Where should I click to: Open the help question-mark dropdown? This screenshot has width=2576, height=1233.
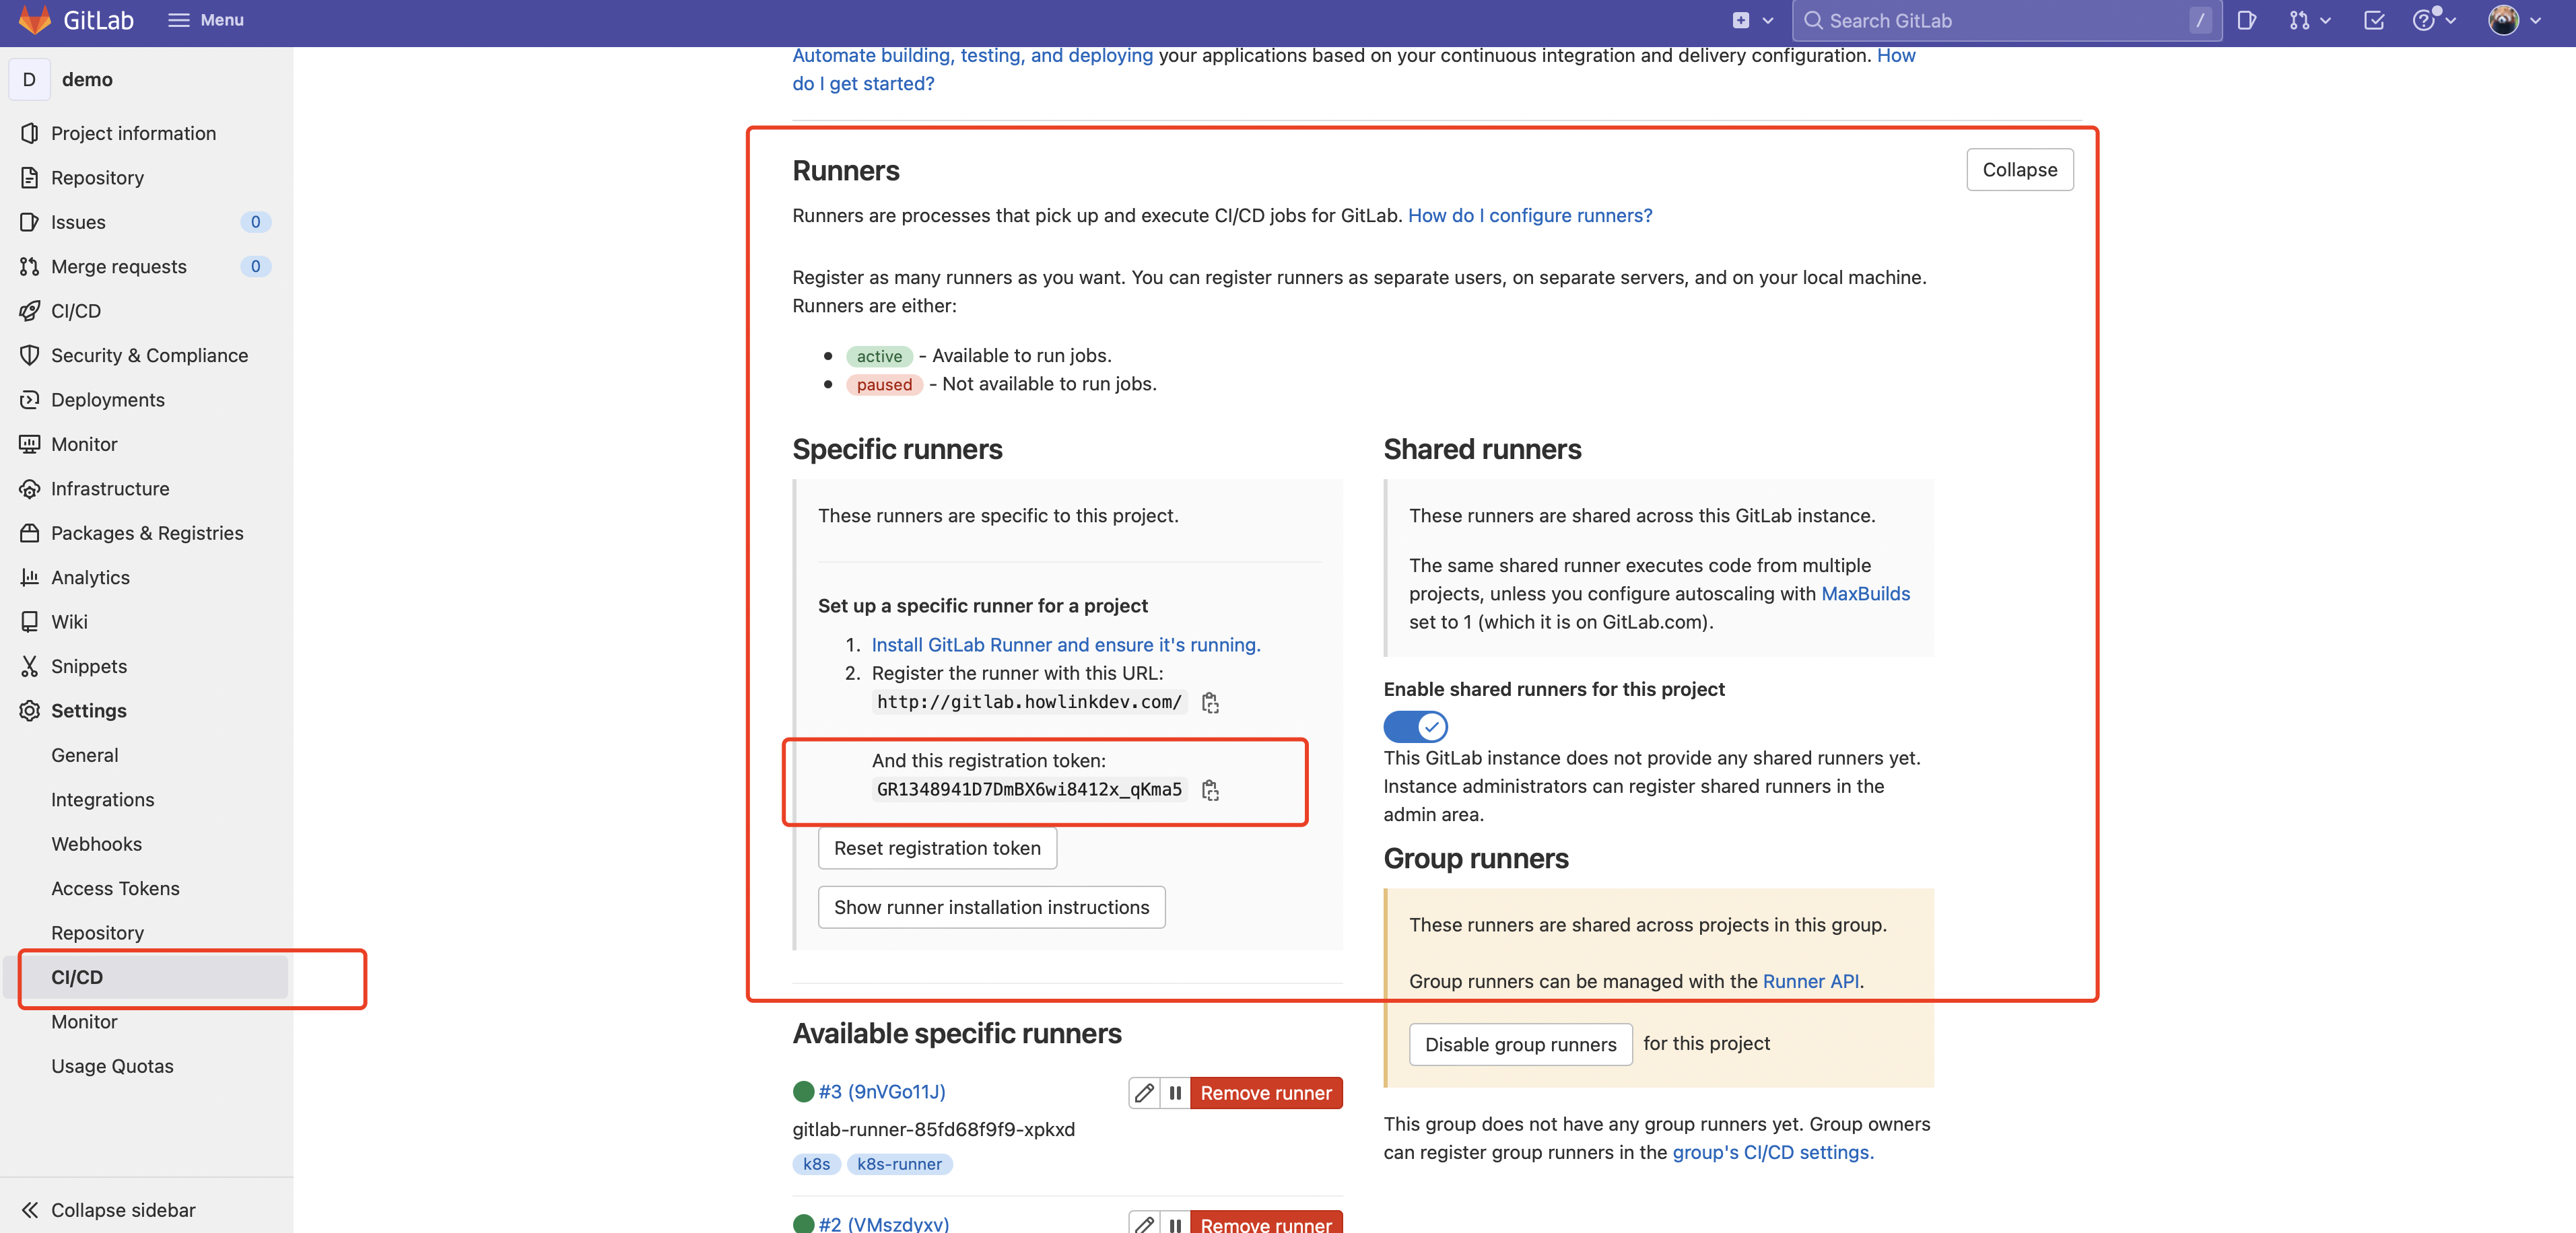click(2432, 20)
